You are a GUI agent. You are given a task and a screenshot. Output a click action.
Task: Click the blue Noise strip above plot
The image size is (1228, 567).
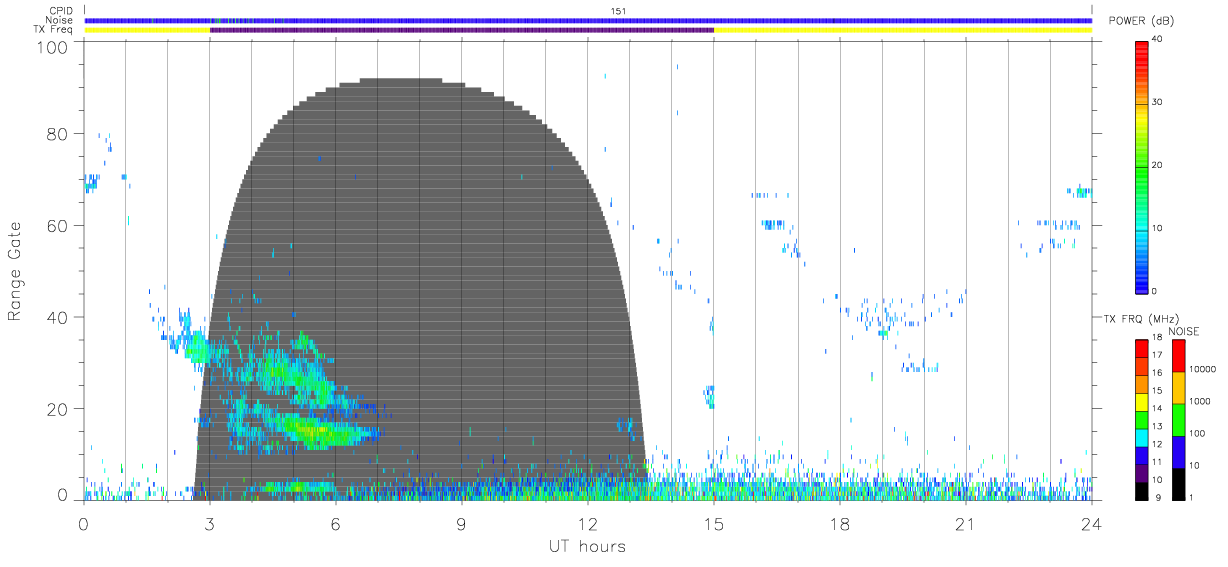tap(588, 20)
